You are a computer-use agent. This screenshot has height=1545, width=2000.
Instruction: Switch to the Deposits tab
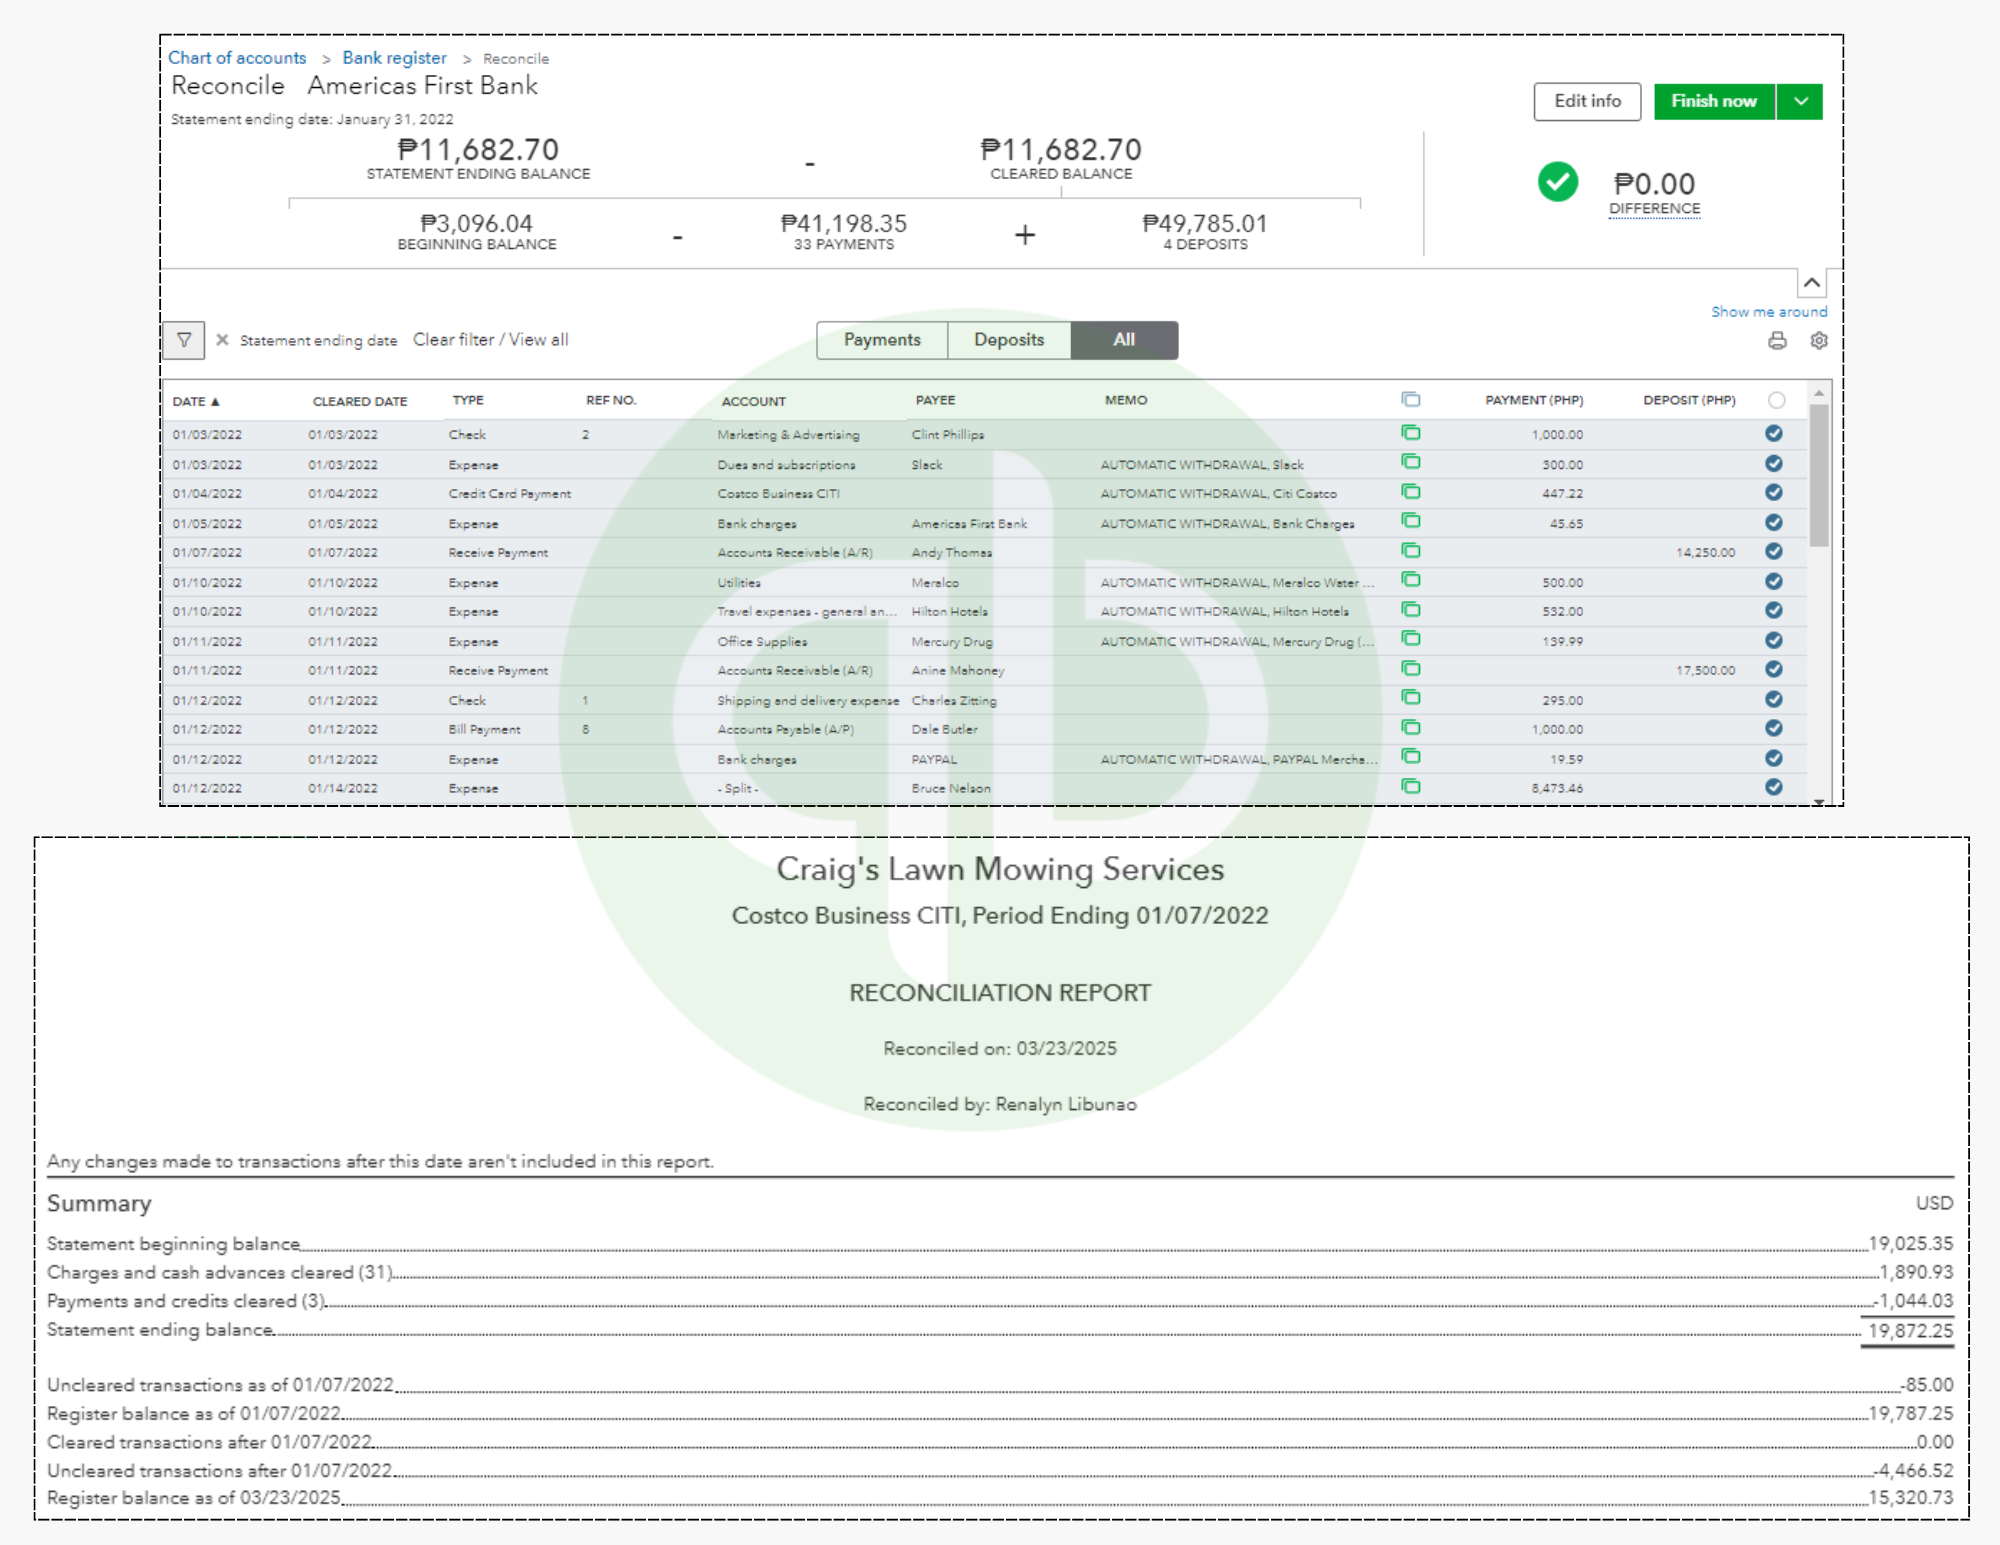pos(1008,340)
